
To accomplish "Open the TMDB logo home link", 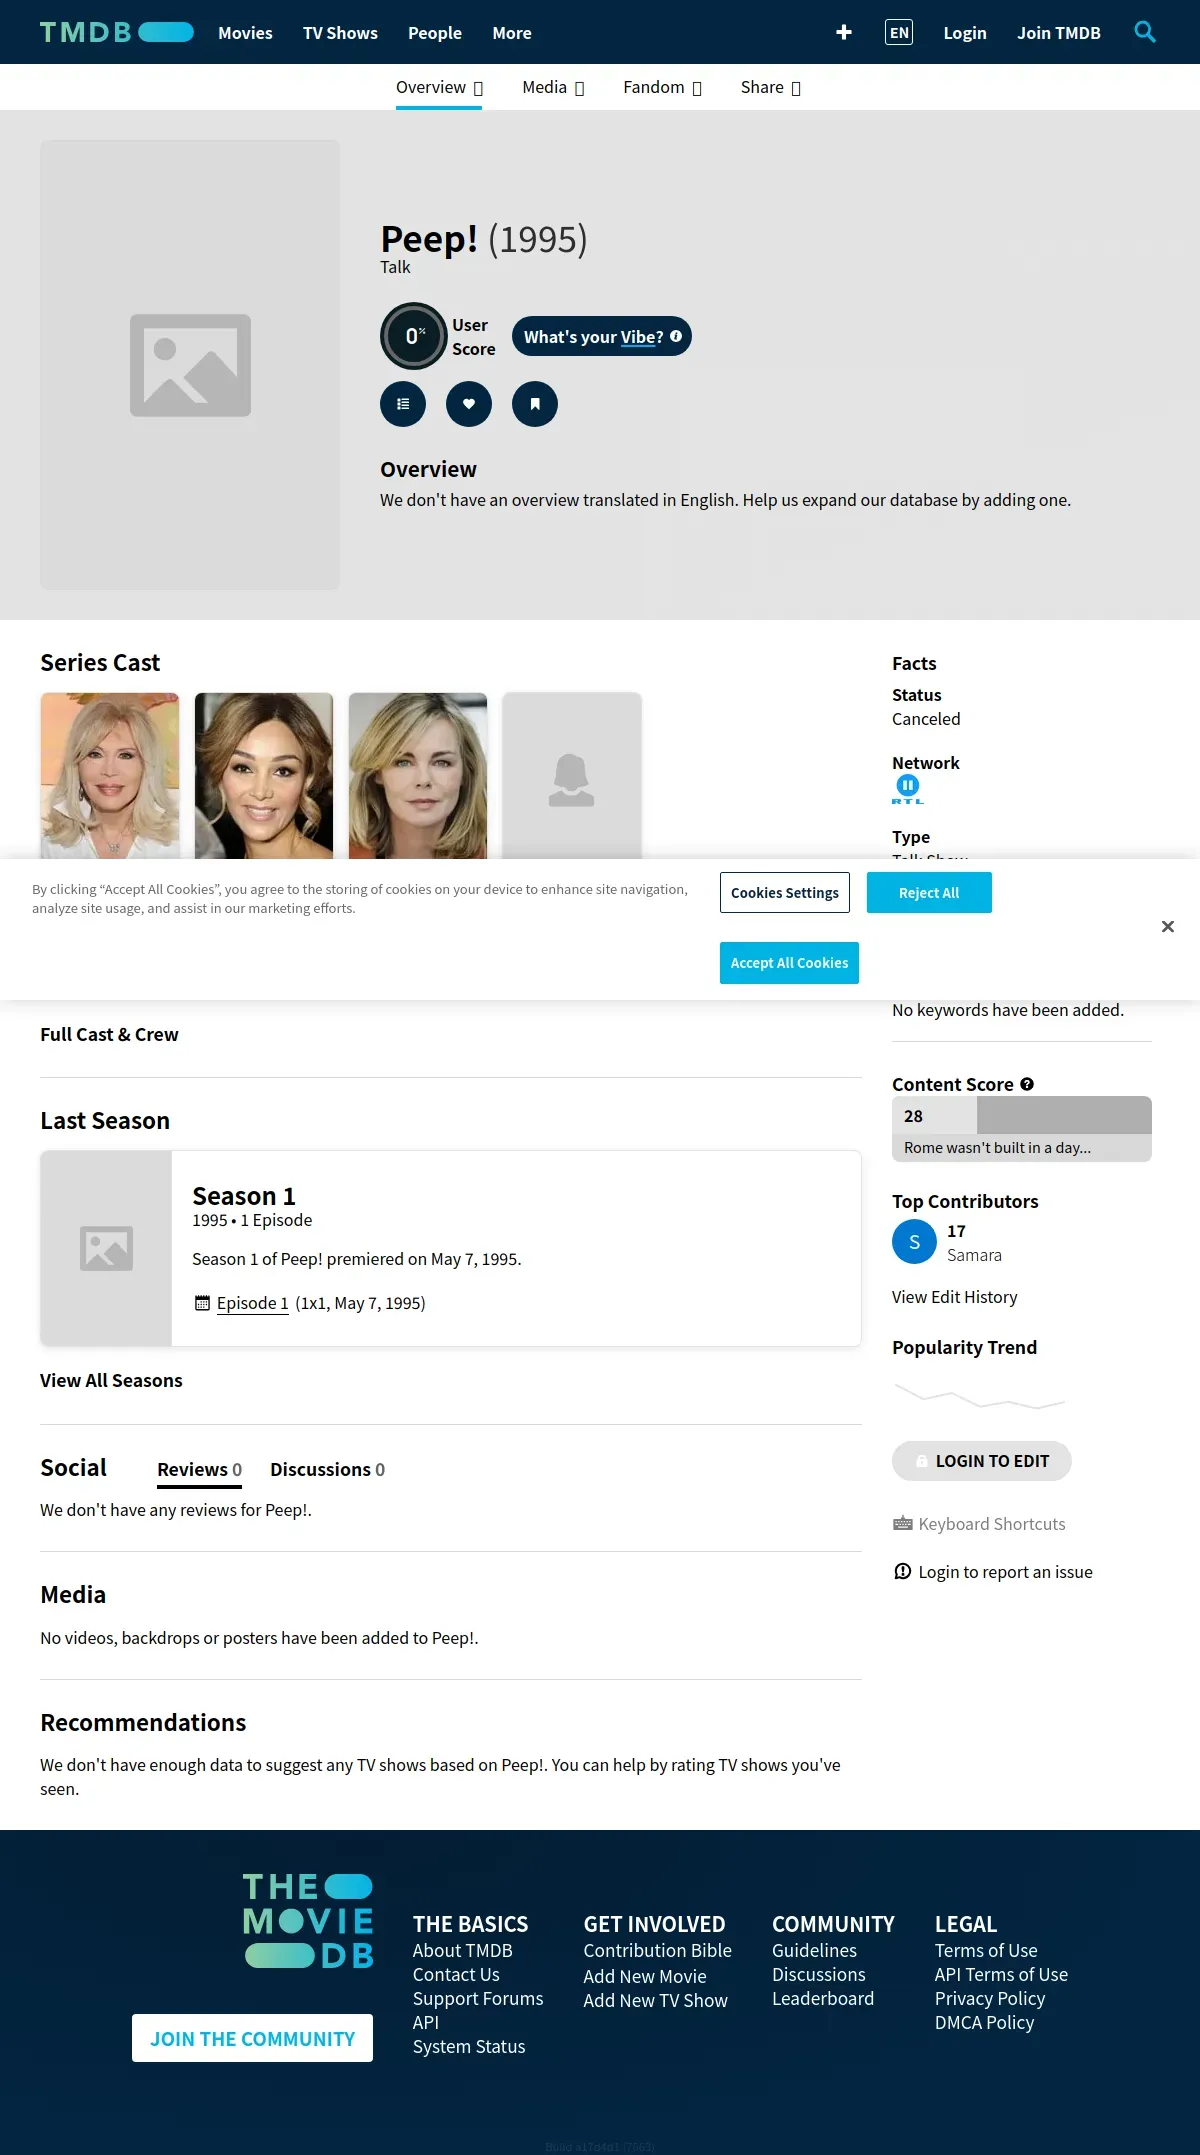I will 116,32.
